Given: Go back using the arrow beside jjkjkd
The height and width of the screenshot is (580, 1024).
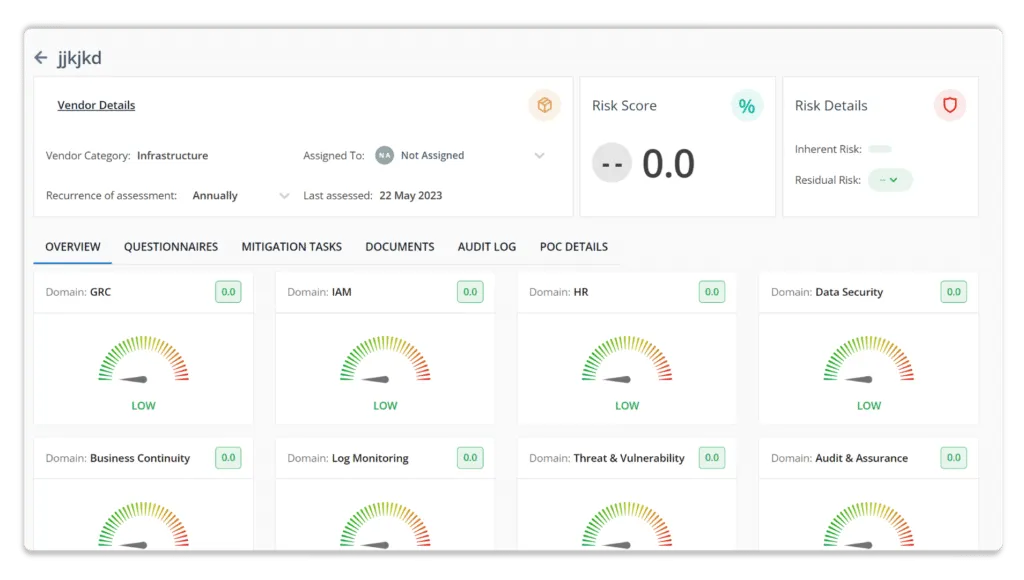Looking at the screenshot, I should (40, 57).
